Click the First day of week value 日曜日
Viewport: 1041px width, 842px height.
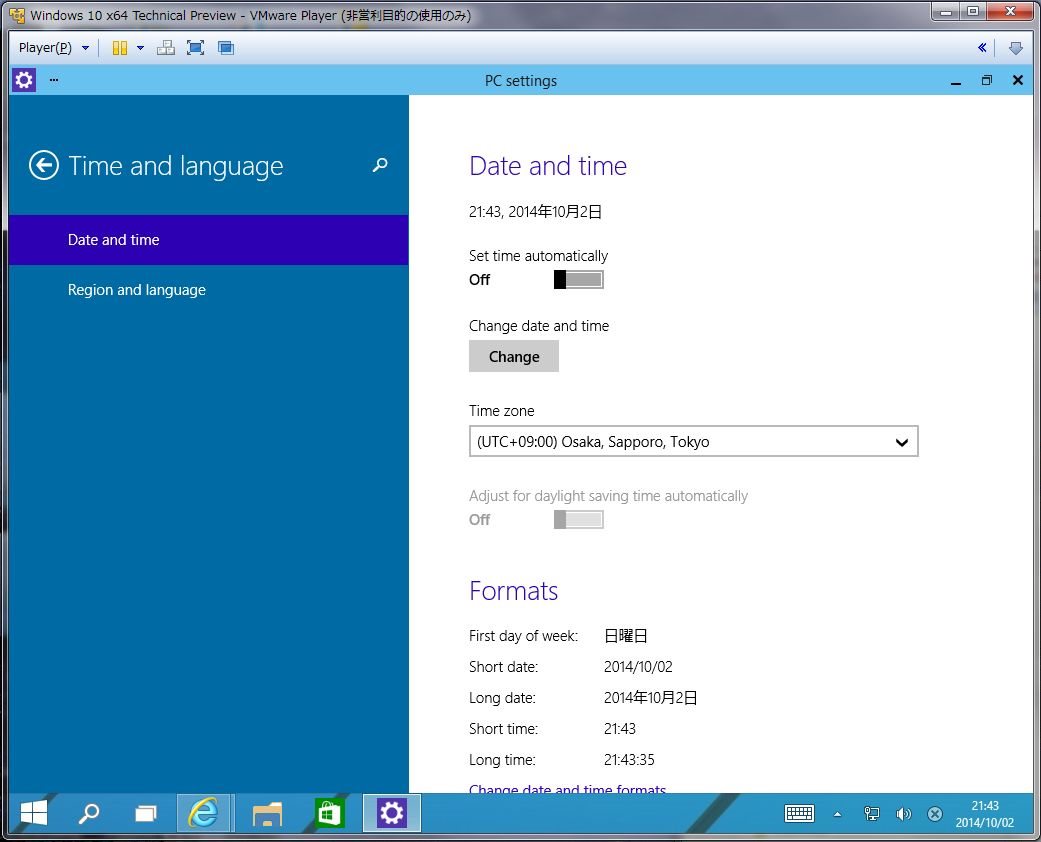tap(625, 635)
